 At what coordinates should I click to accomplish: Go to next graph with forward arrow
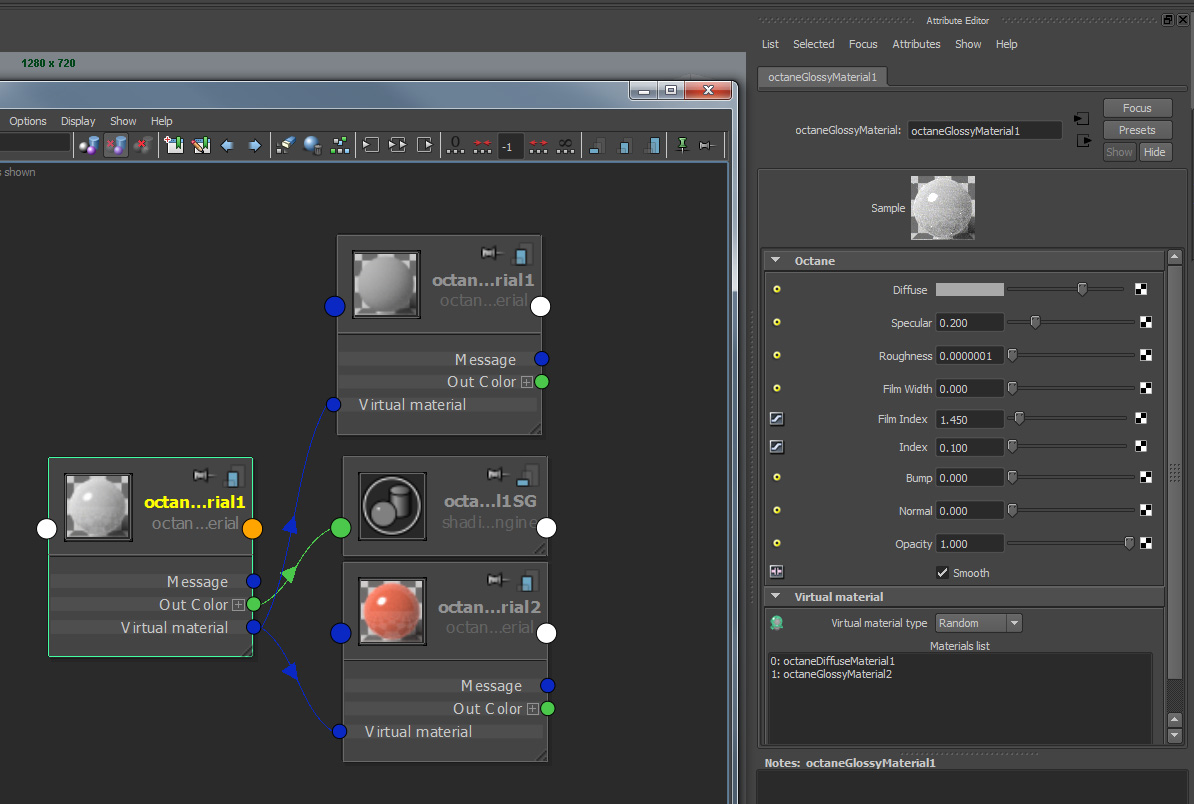pyautogui.click(x=254, y=145)
